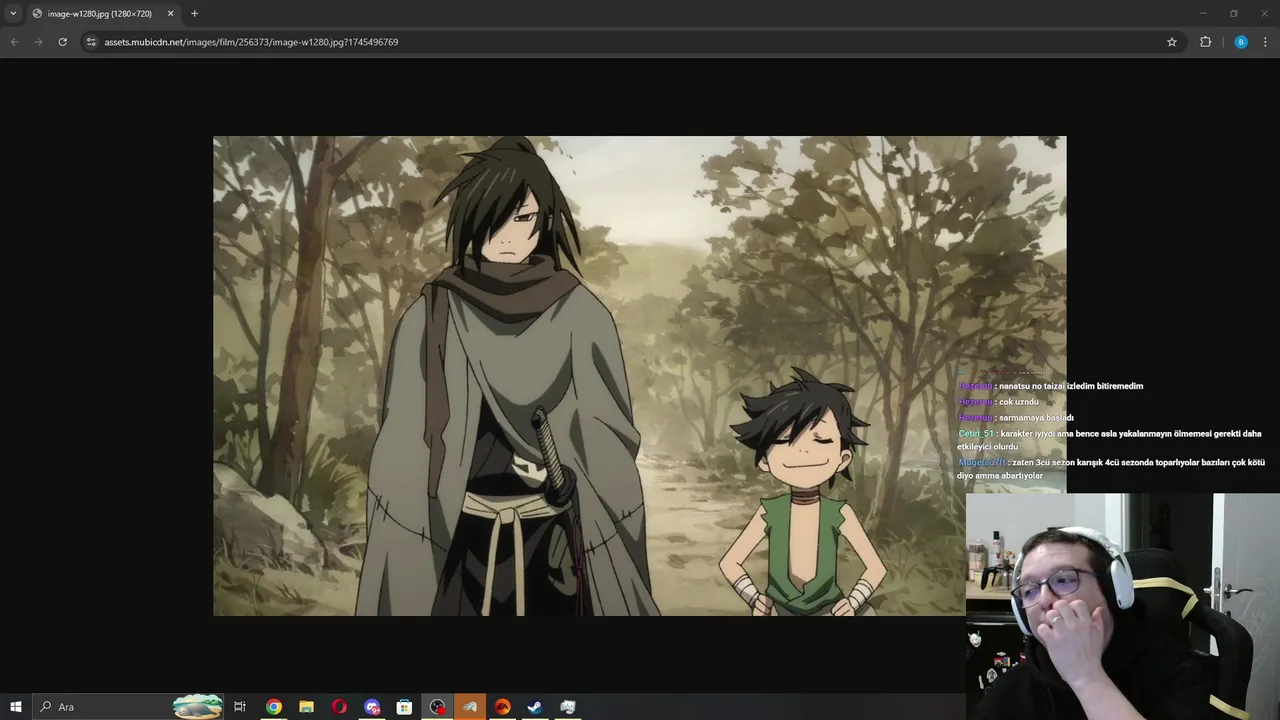Image resolution: width=1280 pixels, height=720 pixels.
Task: Launch Opera browser from taskbar
Action: pos(339,707)
